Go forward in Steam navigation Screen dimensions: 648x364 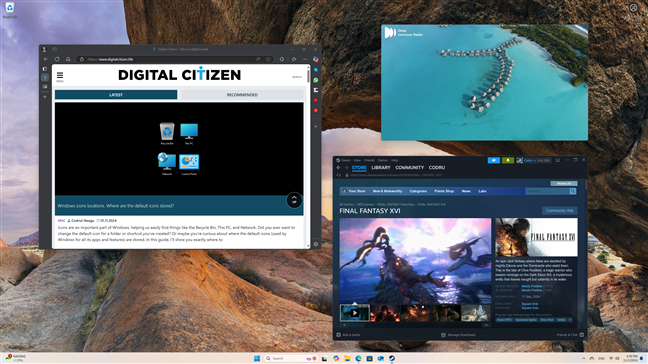pyautogui.click(x=346, y=167)
